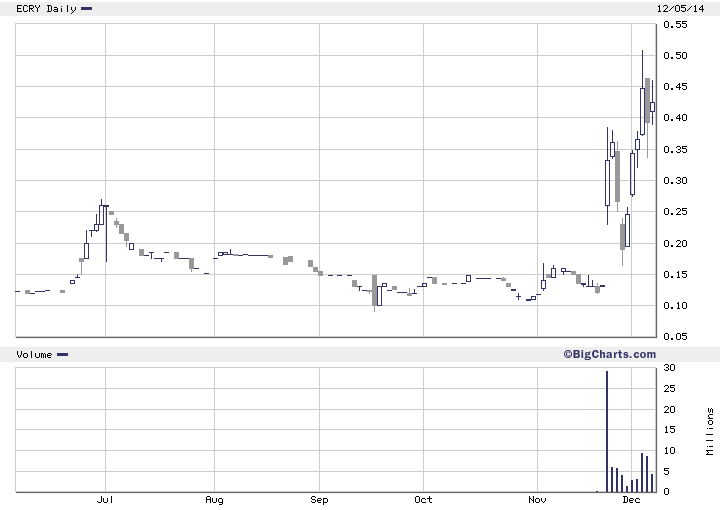Viewport: 720px width, 510px height.
Task: Click the 0.15 price axis label
Action: [x=675, y=275]
